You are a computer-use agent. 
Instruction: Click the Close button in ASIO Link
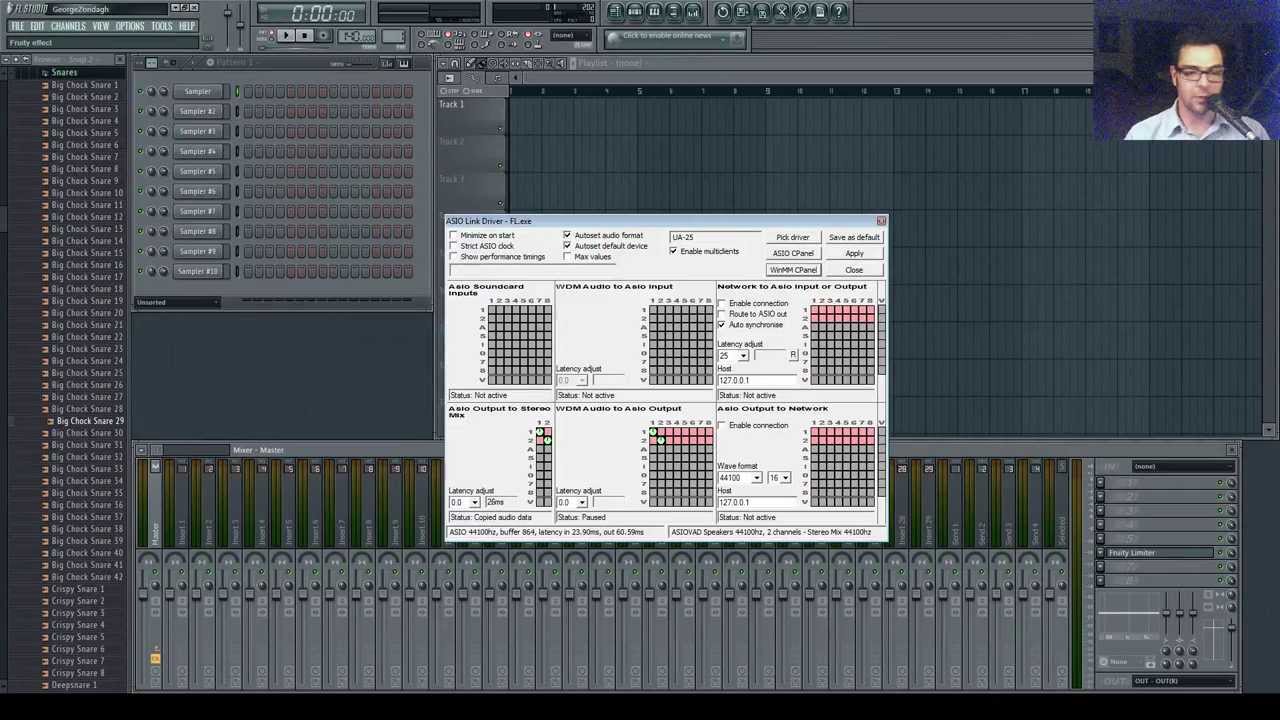click(854, 270)
